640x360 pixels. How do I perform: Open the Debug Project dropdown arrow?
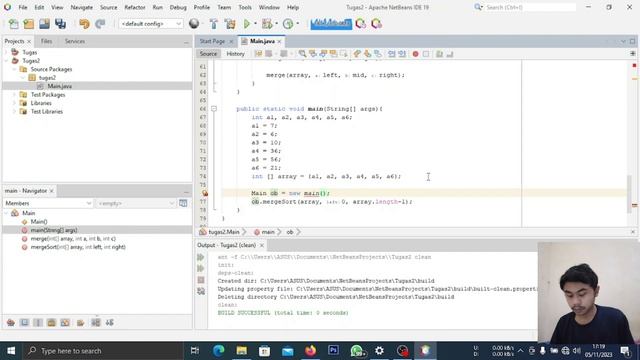(276, 24)
